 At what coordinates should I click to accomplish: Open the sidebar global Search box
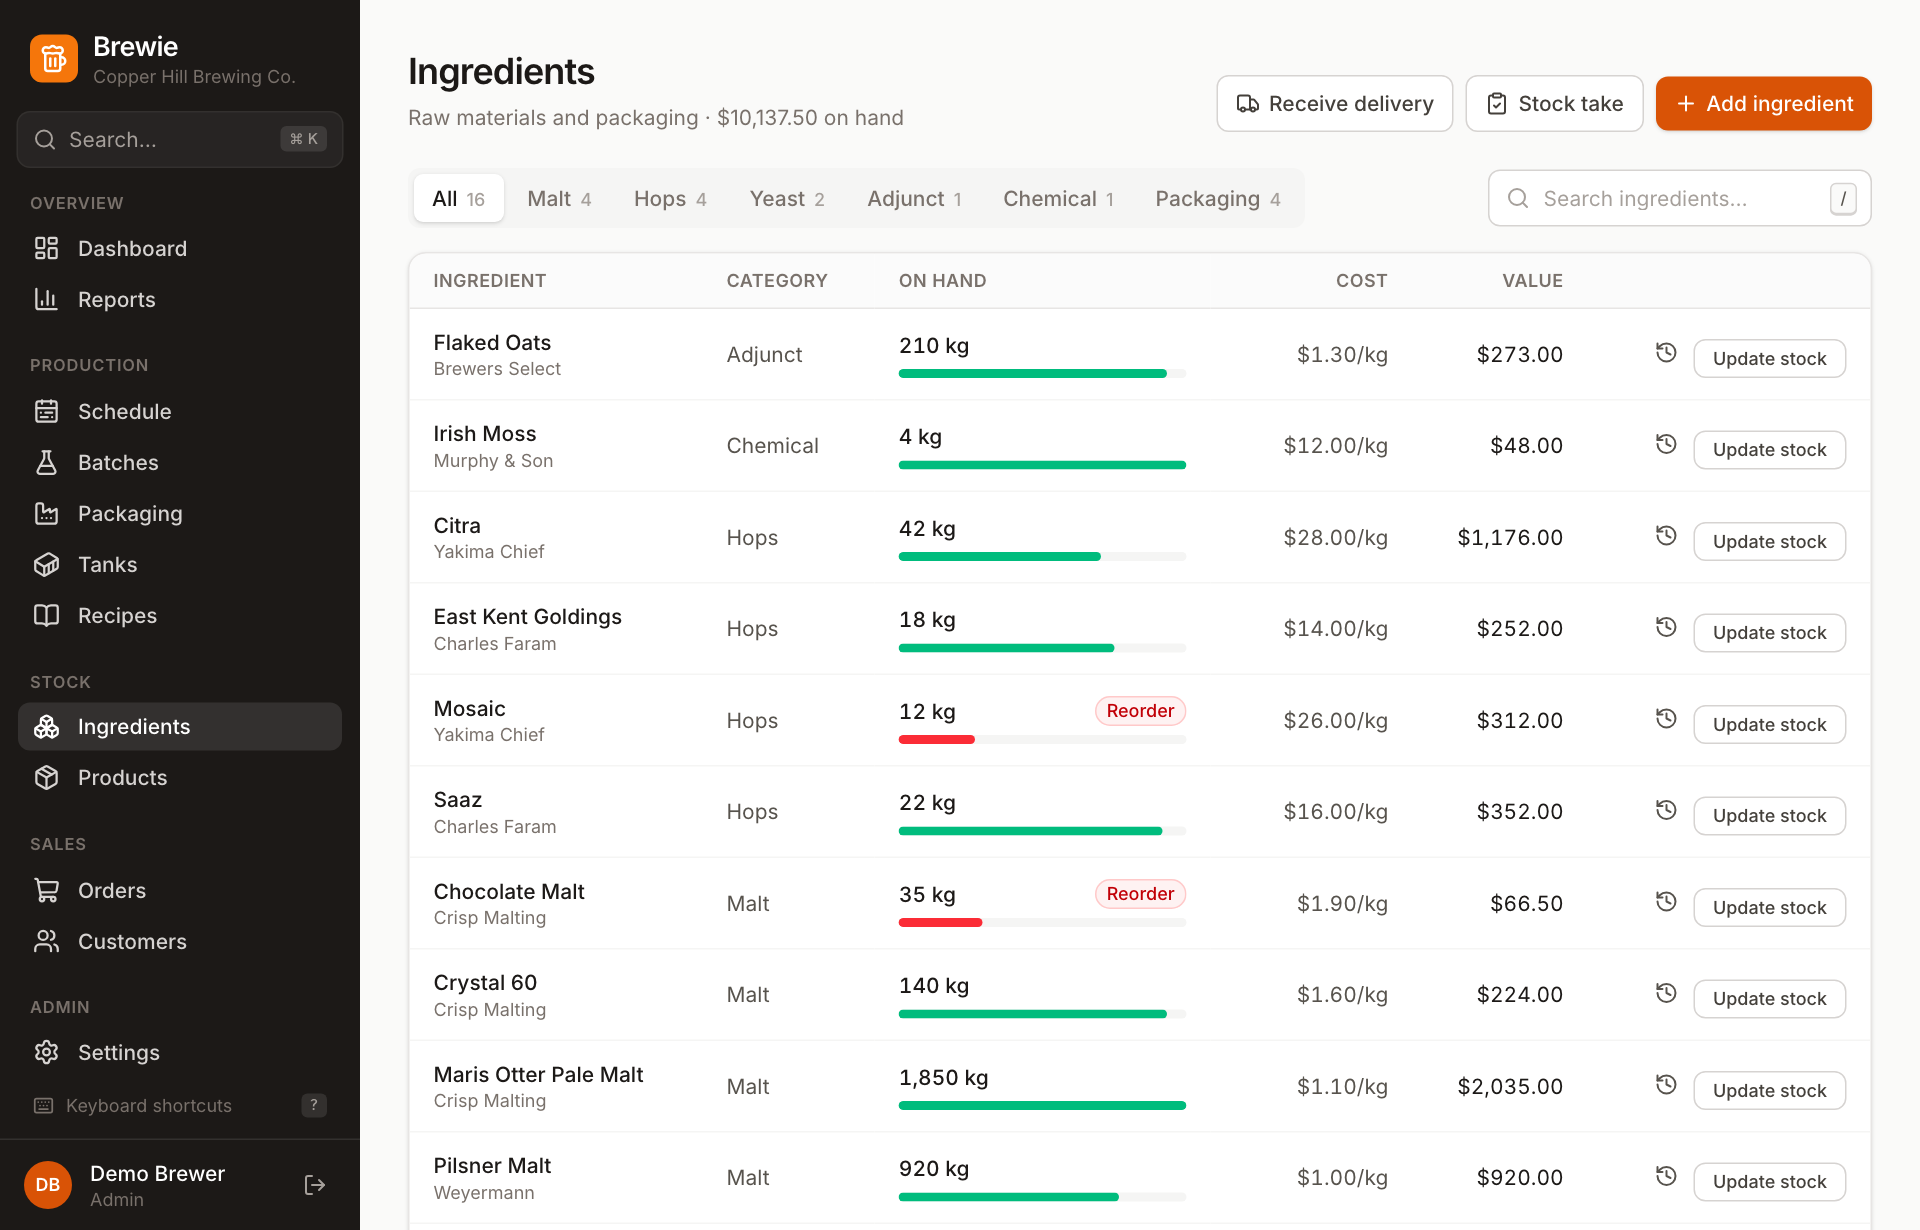point(180,139)
